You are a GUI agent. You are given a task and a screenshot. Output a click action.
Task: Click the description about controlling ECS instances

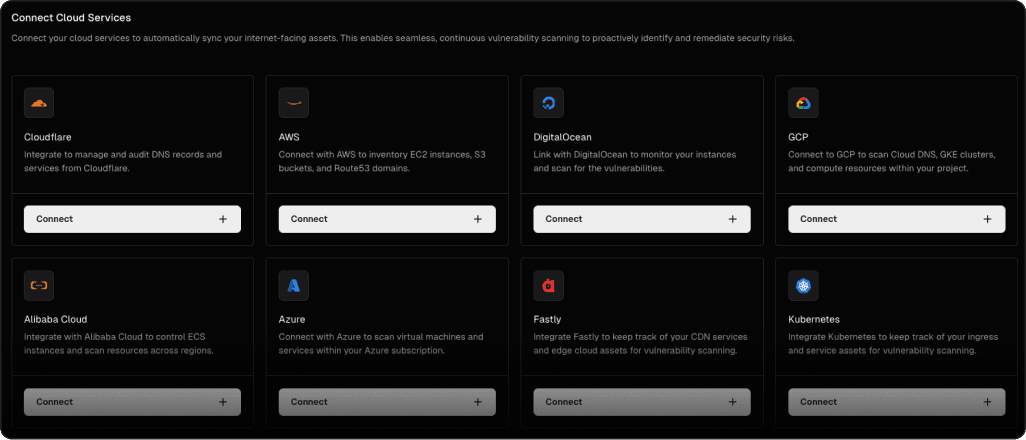click(119, 344)
